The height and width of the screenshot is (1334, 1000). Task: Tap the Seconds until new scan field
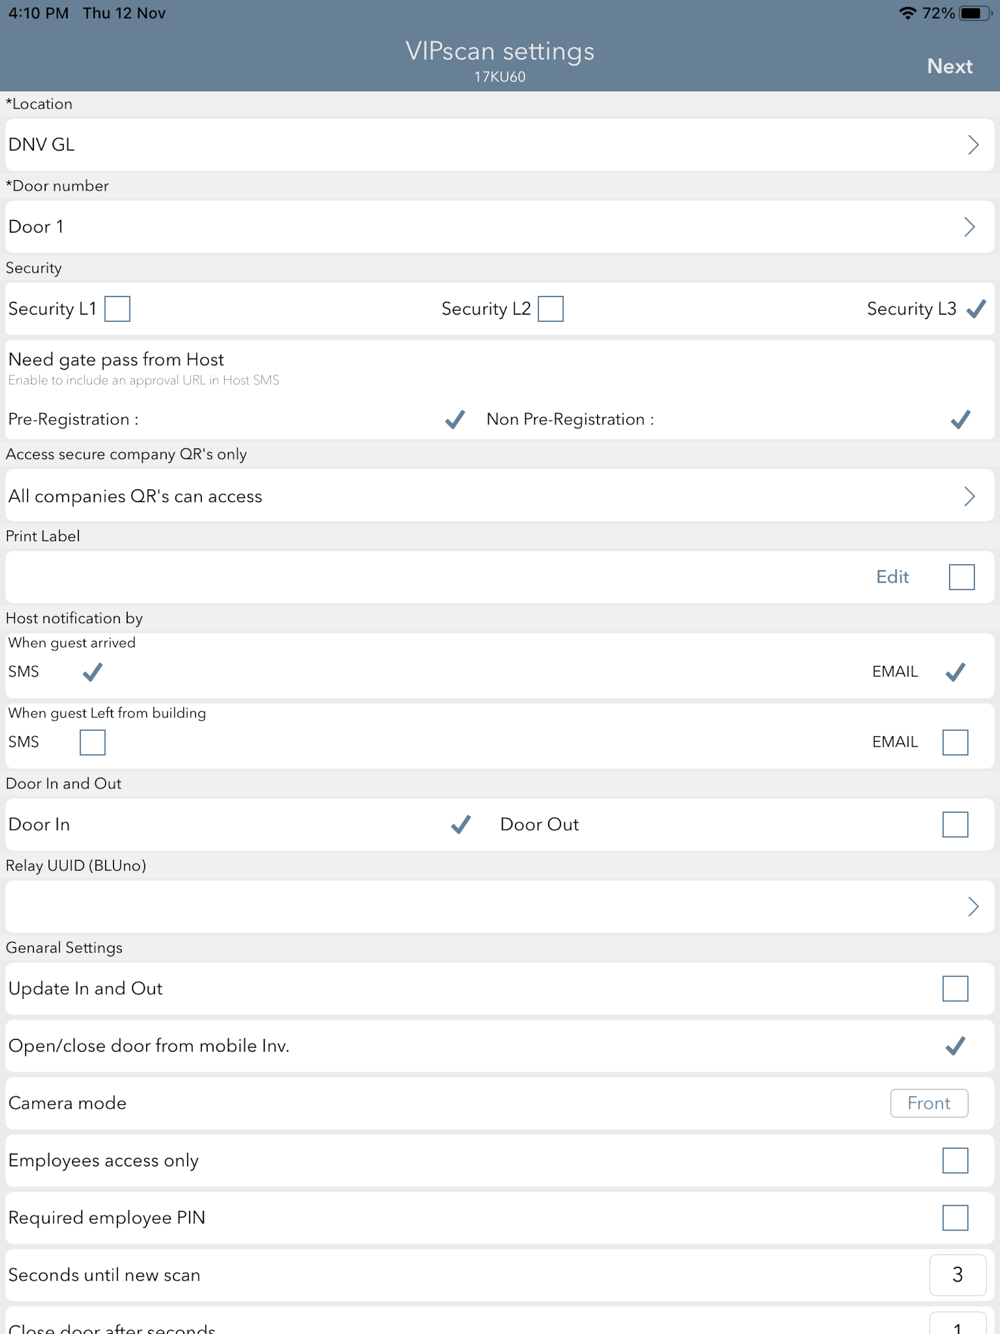[x=957, y=1275]
